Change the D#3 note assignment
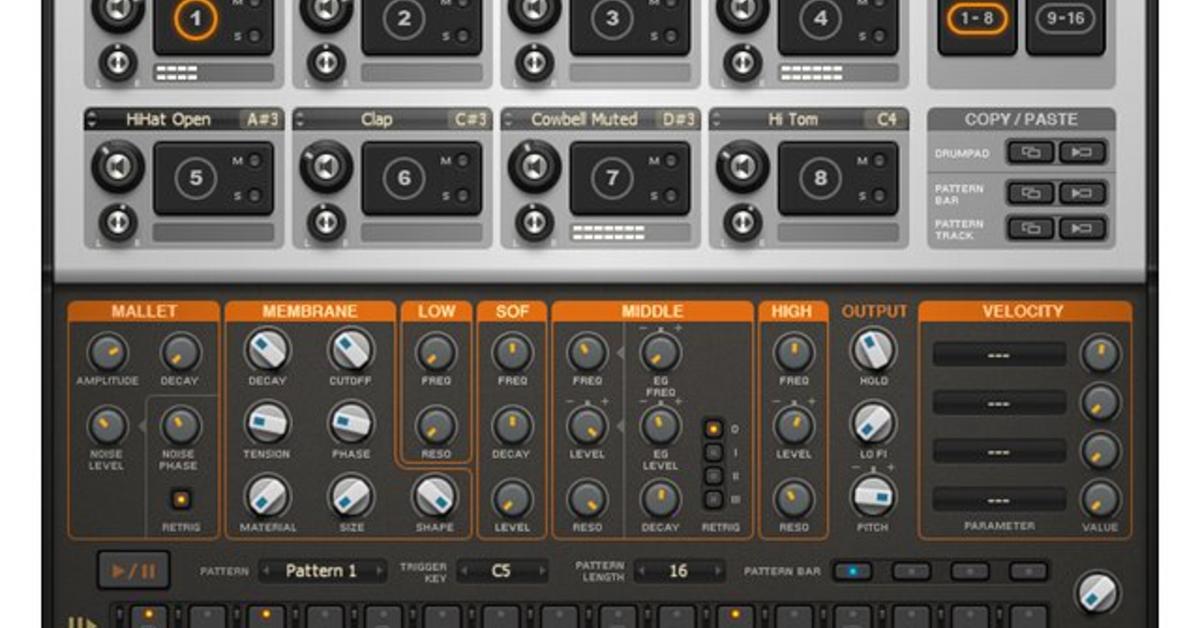The height and width of the screenshot is (628, 1200). point(679,119)
